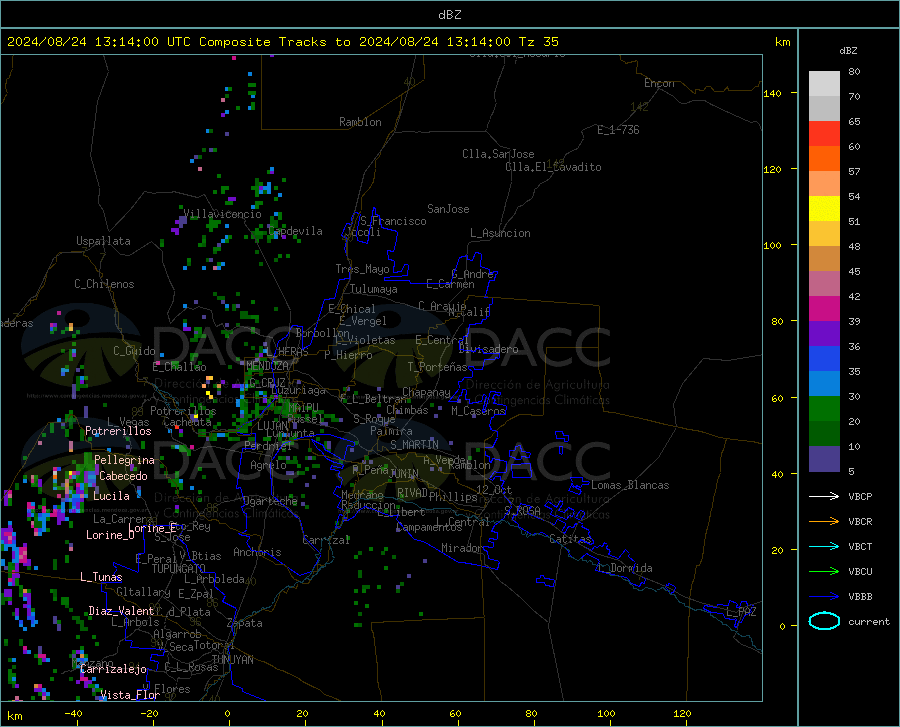Click the purple 36 dBZ color swatch
The width and height of the screenshot is (900, 727).
point(824,334)
